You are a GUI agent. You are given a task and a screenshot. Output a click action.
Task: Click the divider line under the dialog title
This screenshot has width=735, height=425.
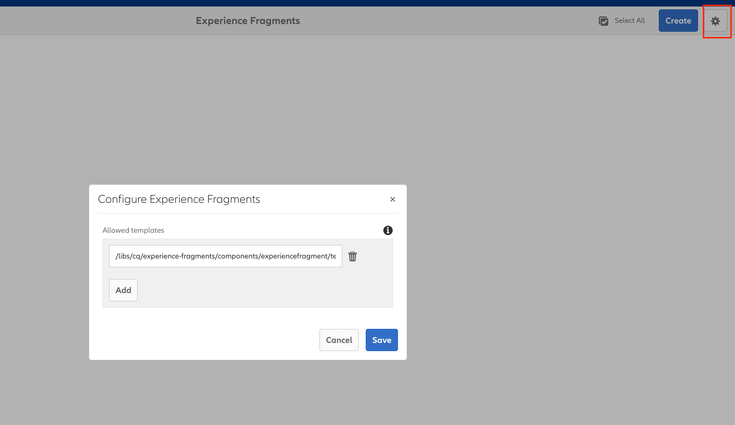247,213
